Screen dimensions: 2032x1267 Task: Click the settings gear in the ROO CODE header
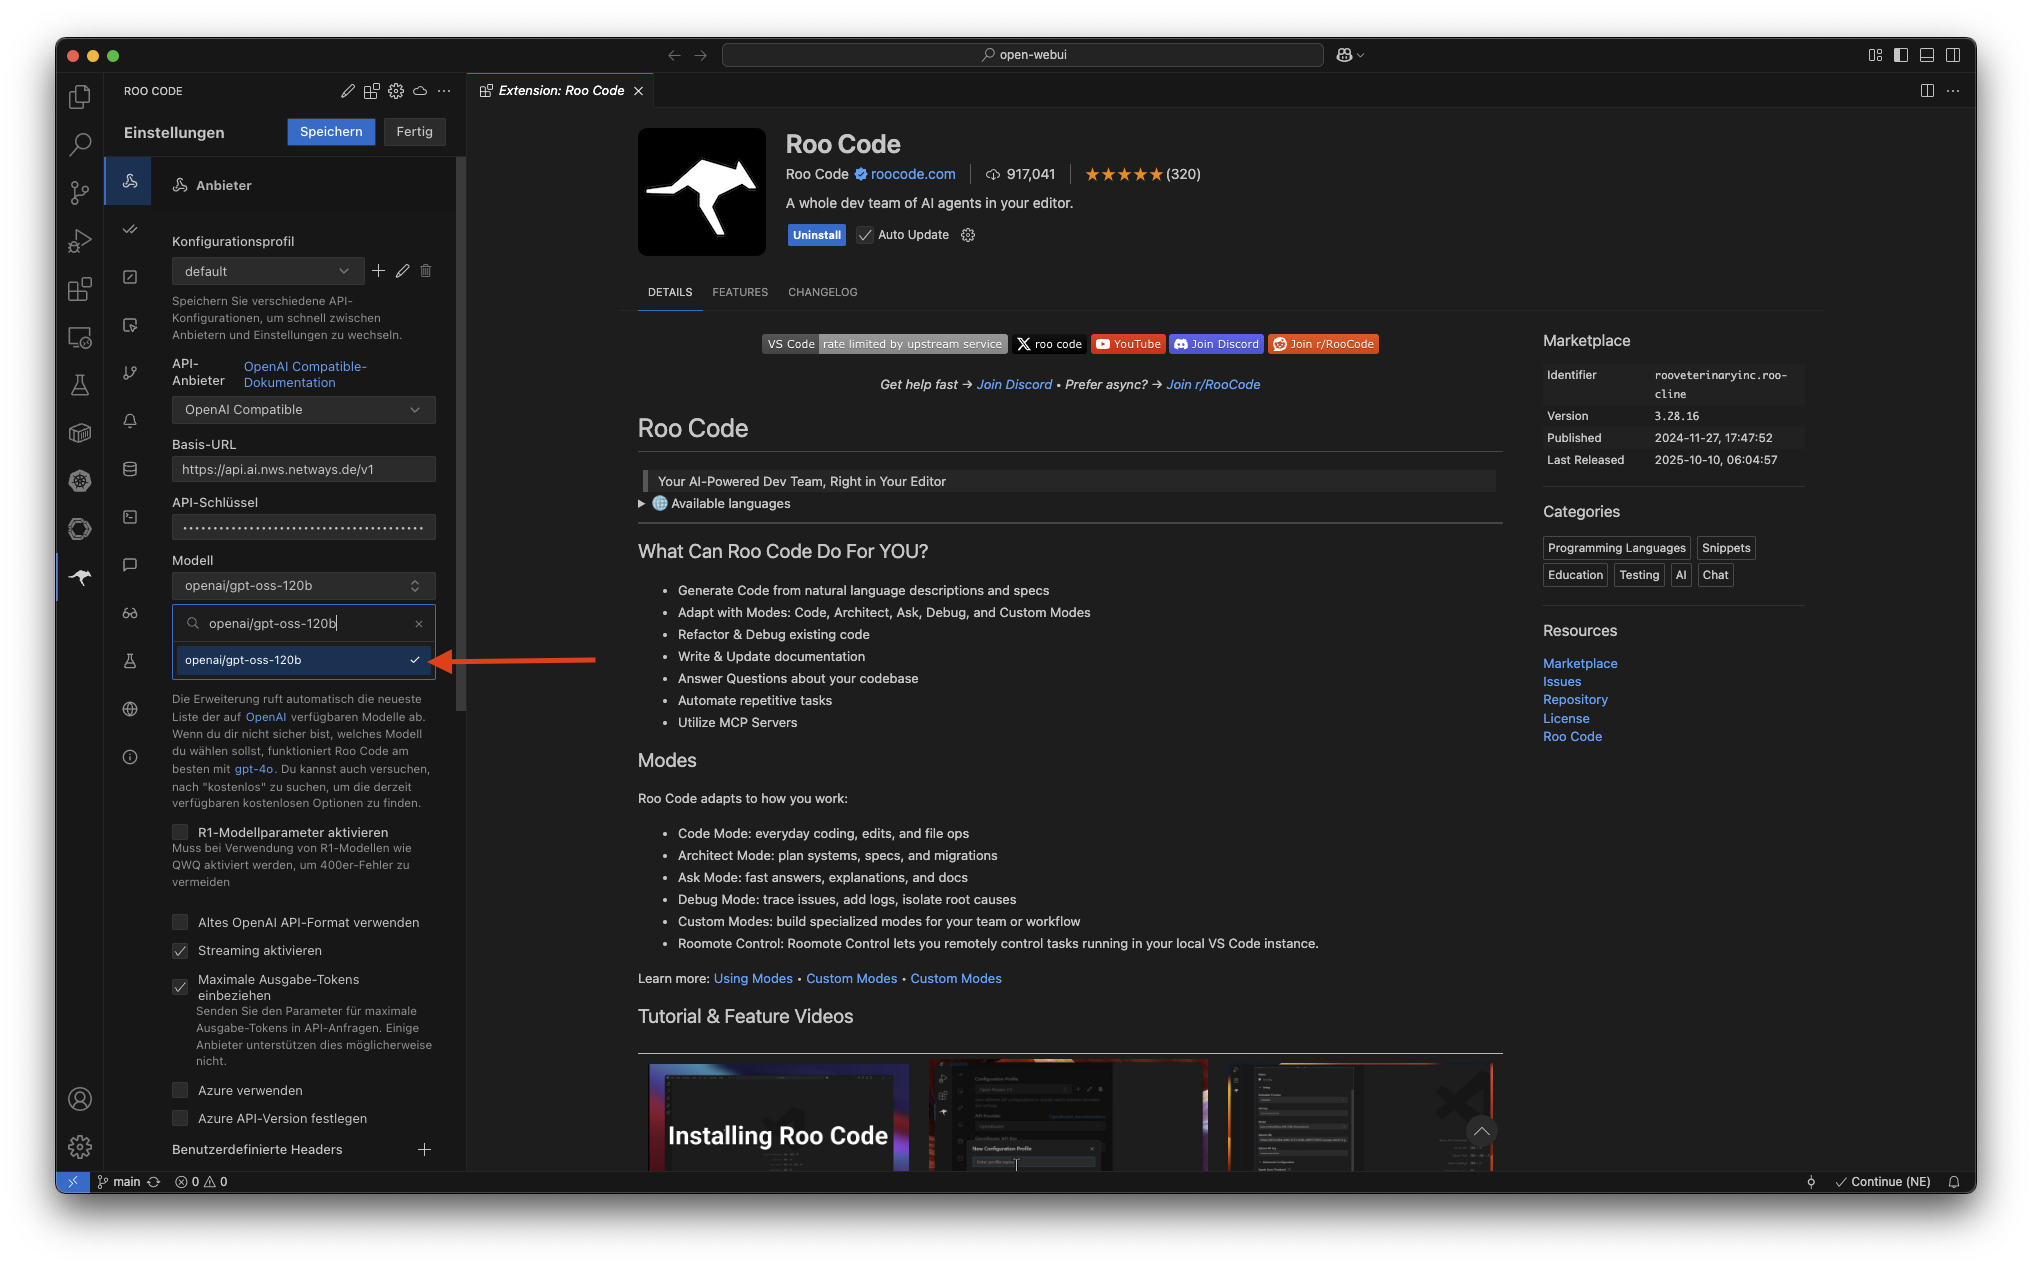pyautogui.click(x=396, y=91)
